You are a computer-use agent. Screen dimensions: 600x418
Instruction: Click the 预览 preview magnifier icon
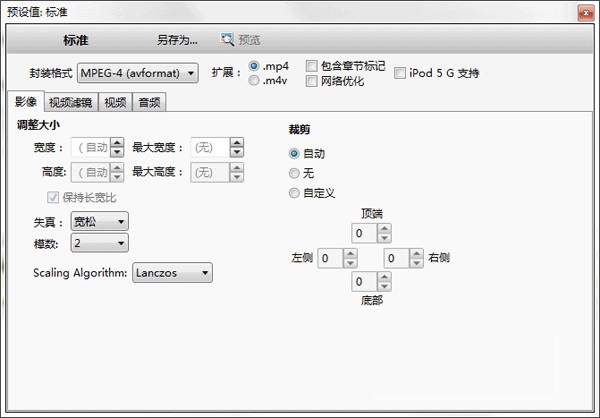tap(227, 39)
